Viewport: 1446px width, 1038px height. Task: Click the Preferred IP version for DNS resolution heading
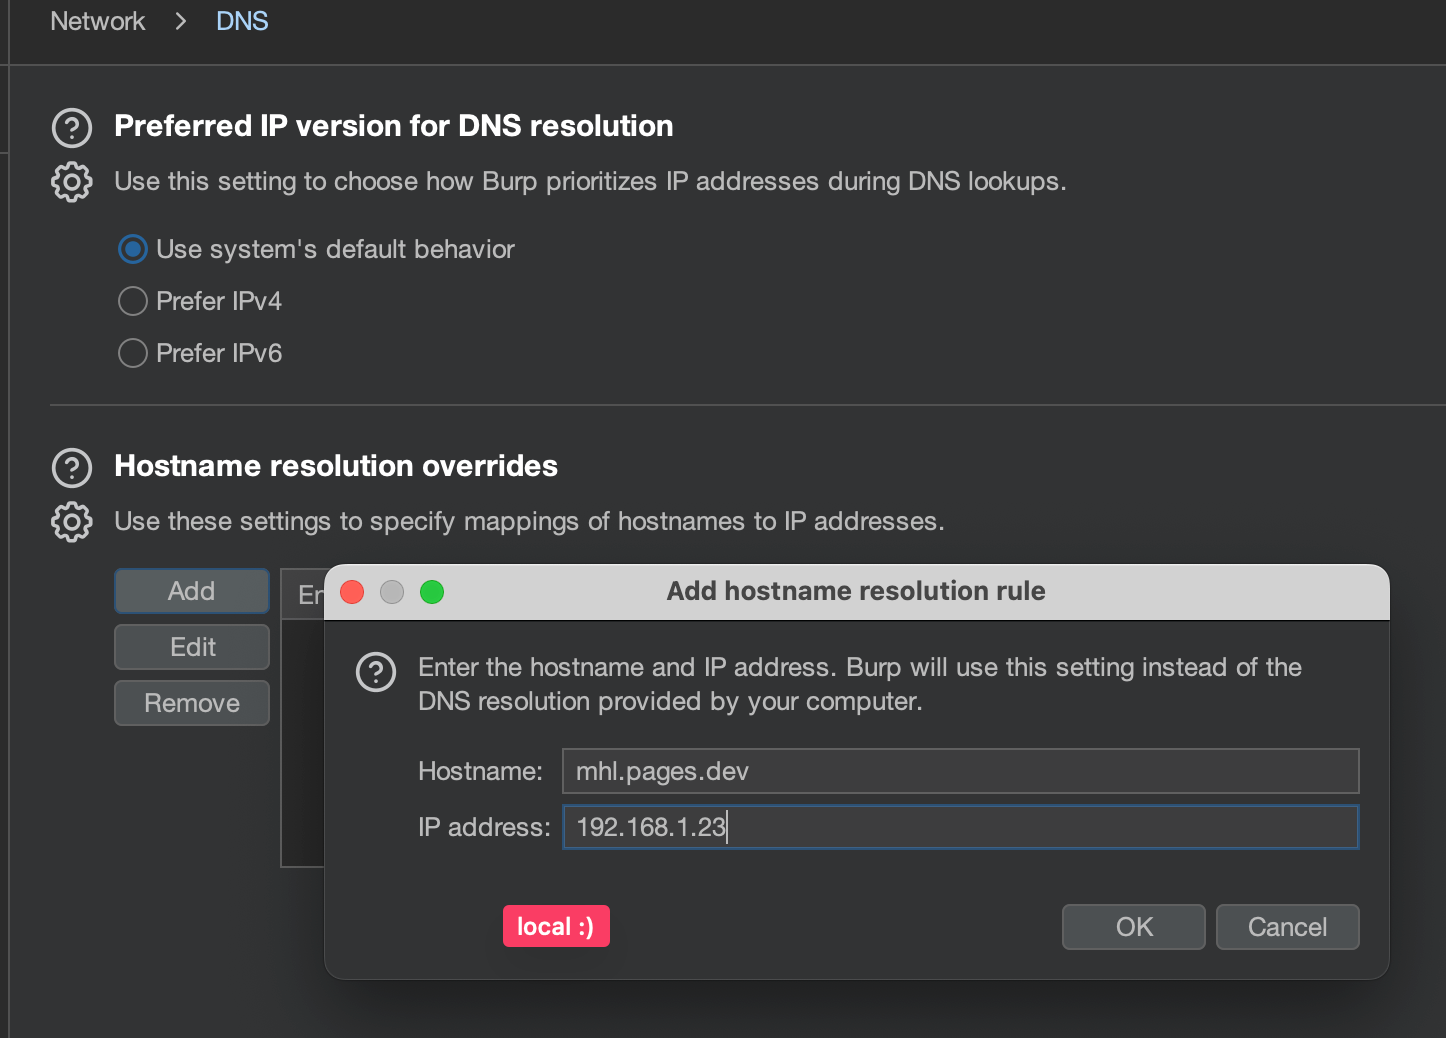(x=394, y=126)
